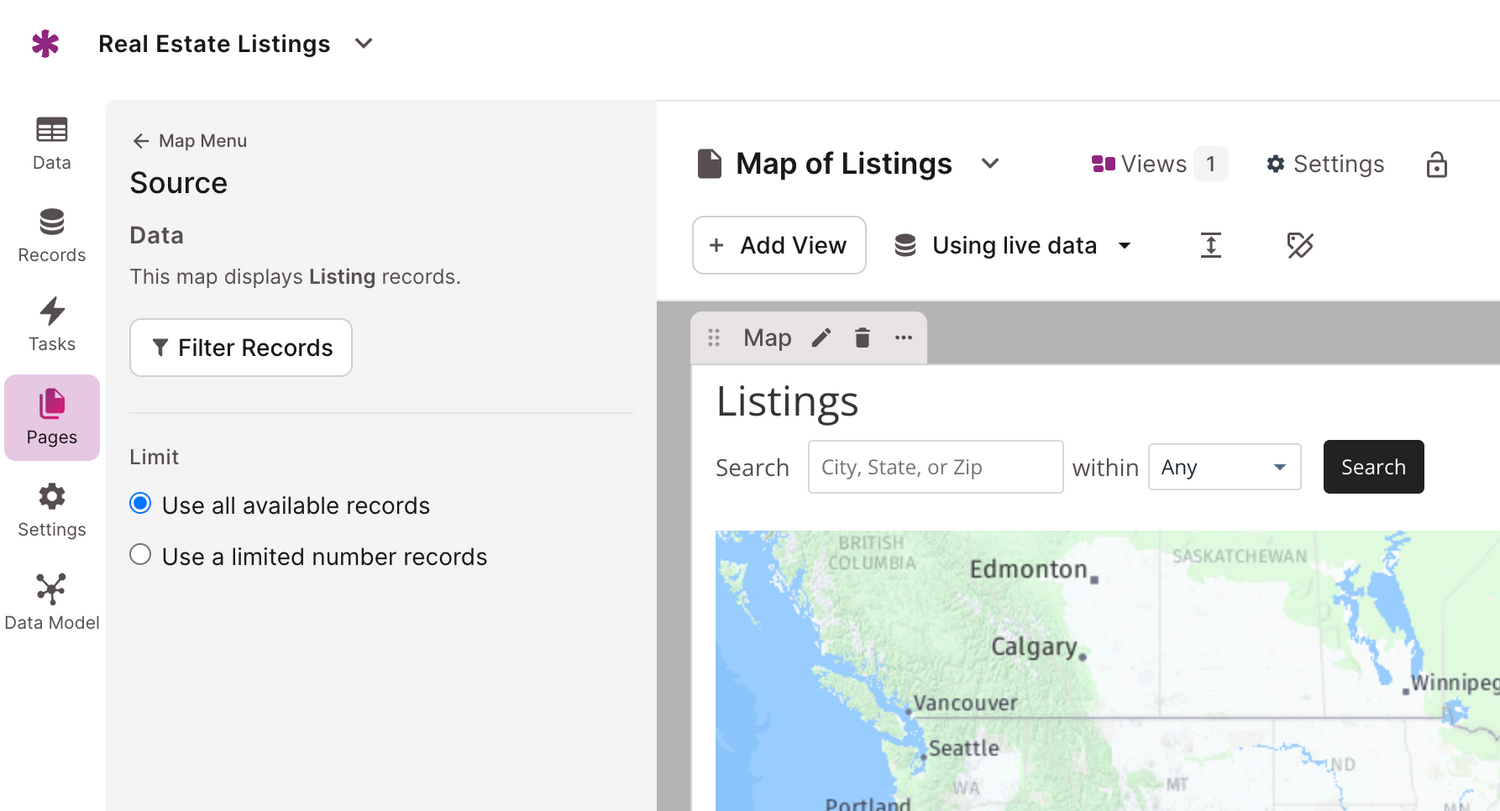Open the Data Model section
The image size is (1500, 811).
[x=52, y=602]
